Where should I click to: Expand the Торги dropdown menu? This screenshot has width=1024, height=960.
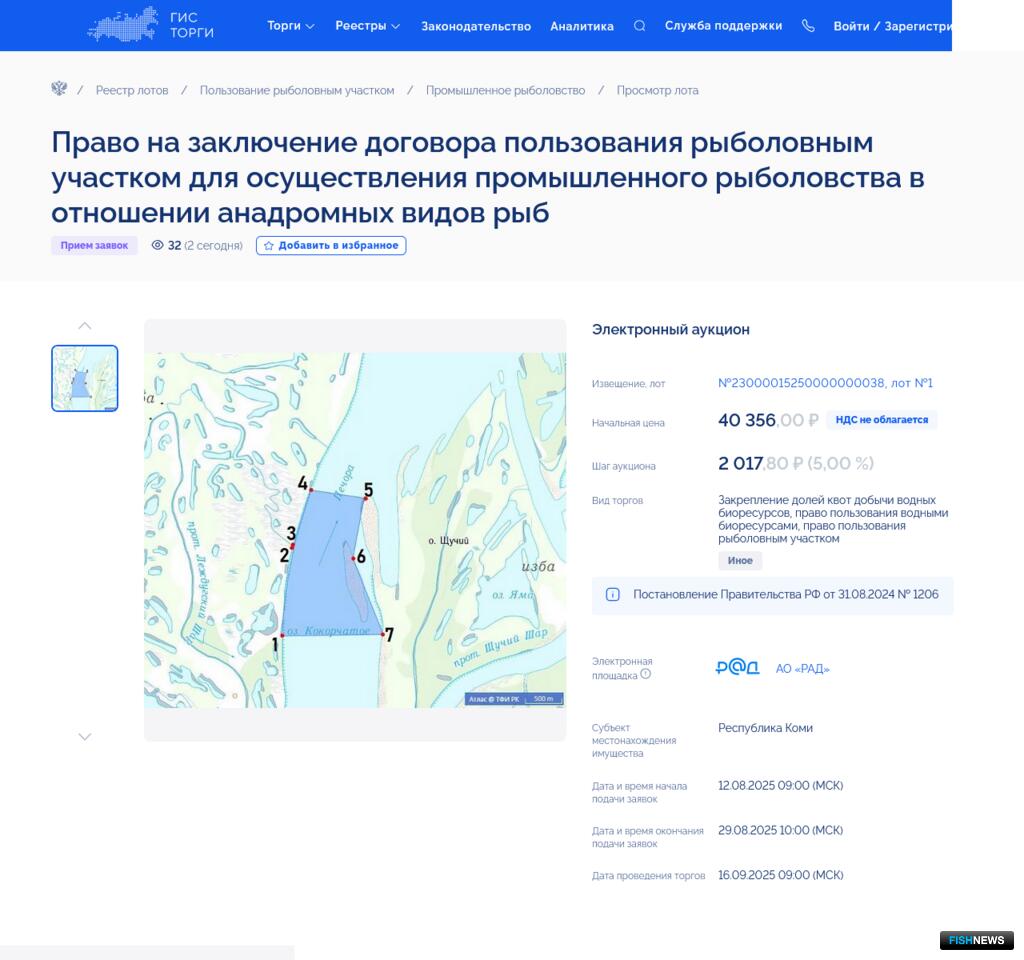(290, 26)
